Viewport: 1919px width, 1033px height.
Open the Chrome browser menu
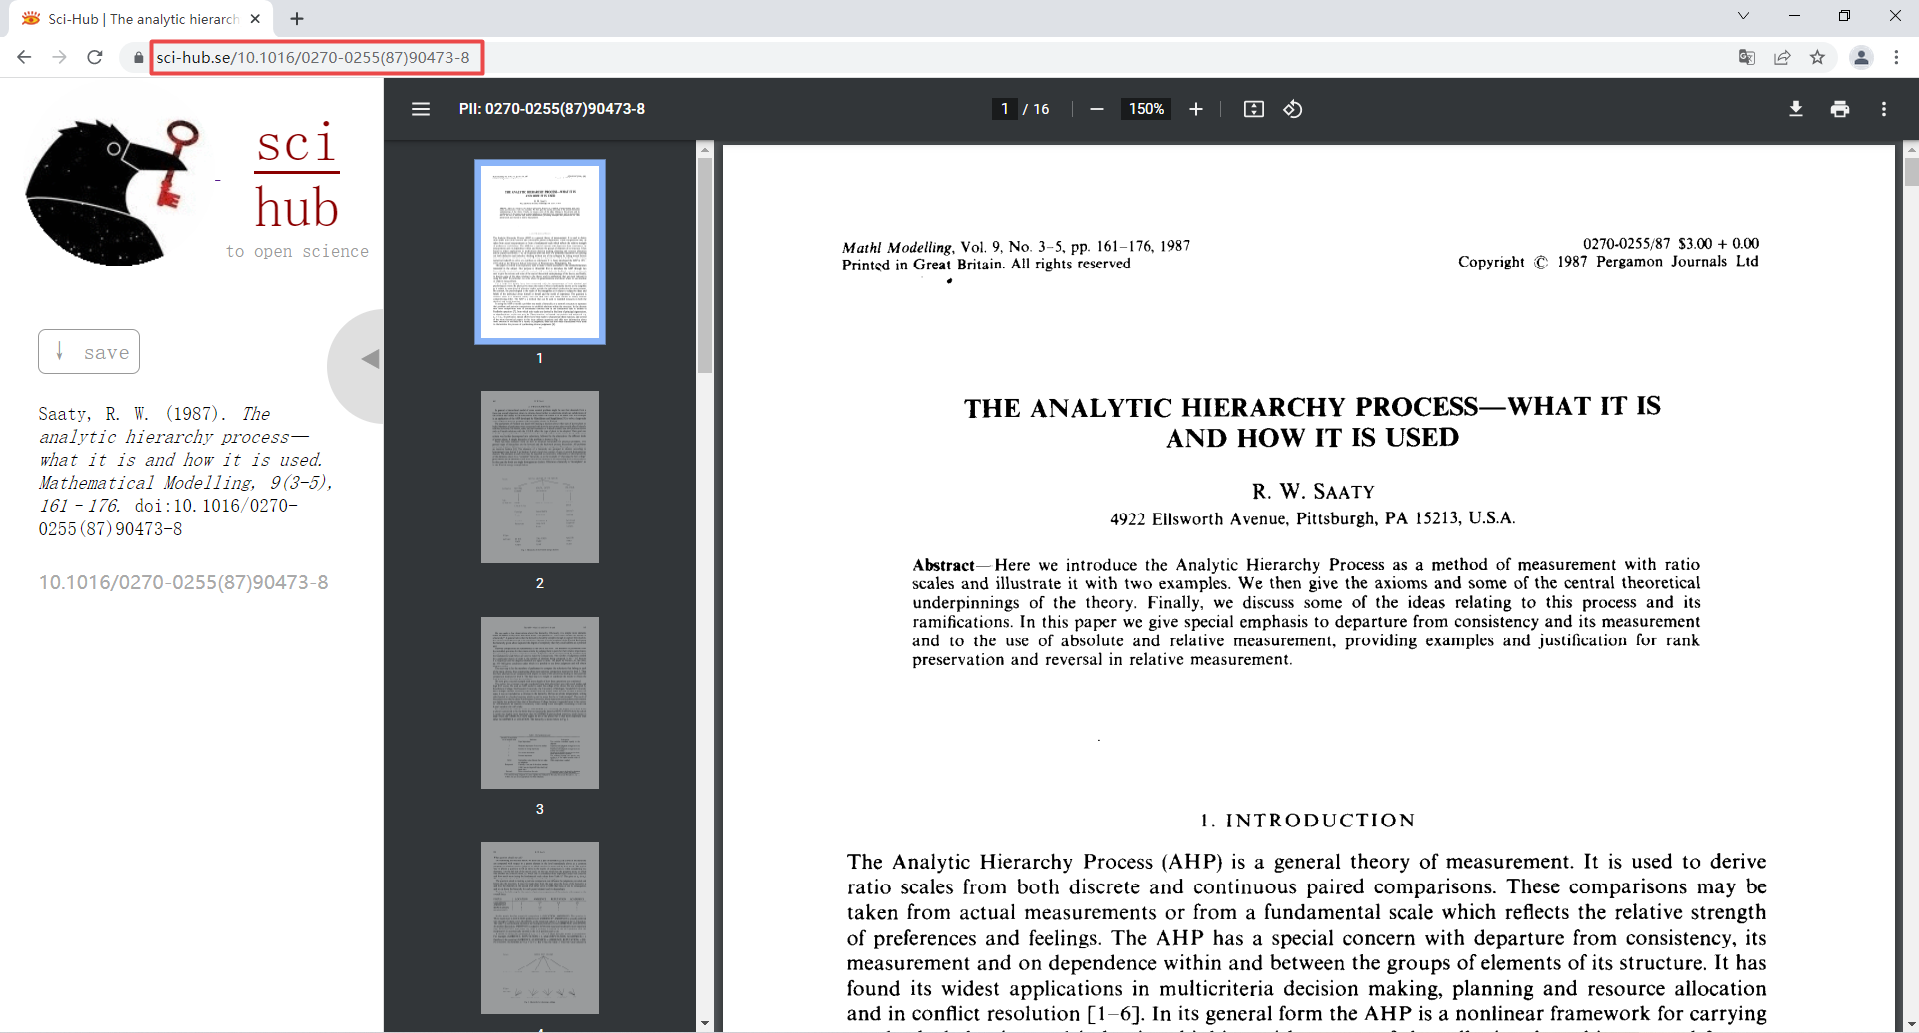(1897, 57)
